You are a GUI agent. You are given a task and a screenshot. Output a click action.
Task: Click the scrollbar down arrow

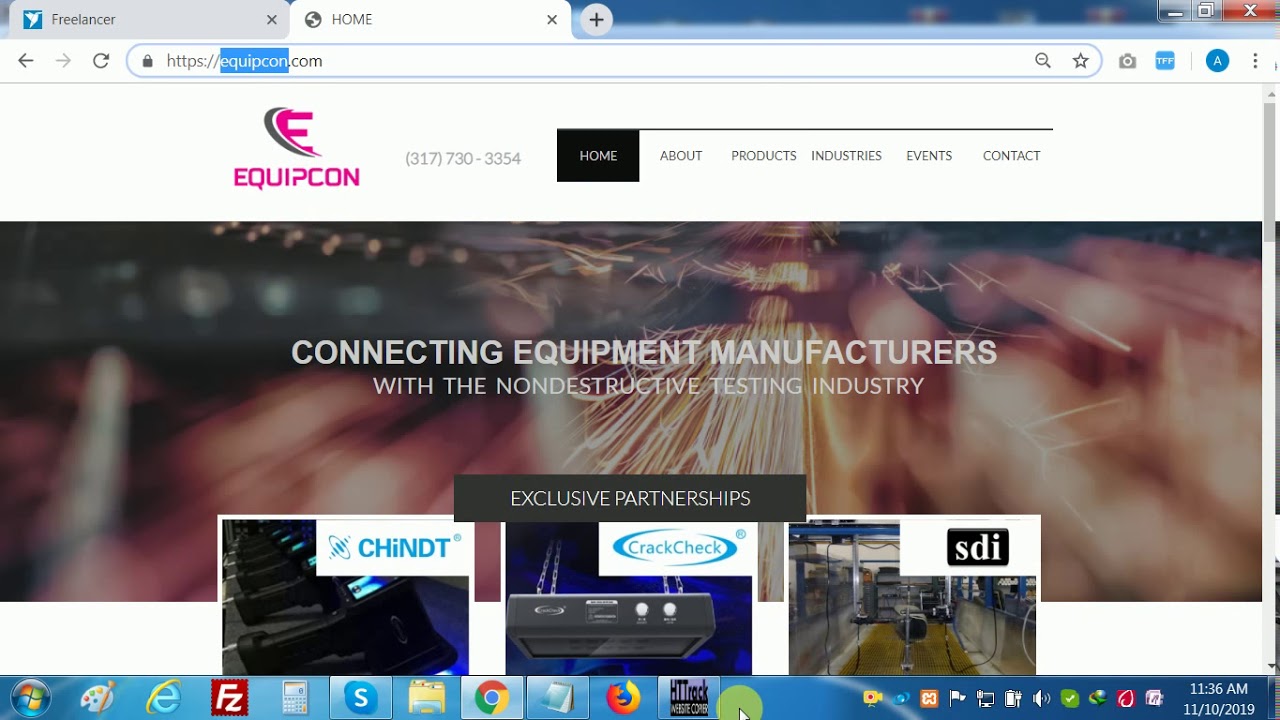pyautogui.click(x=1271, y=665)
